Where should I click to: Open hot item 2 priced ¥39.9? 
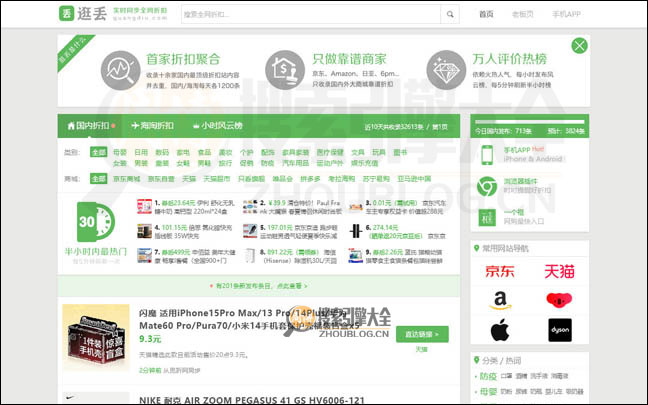pos(300,207)
